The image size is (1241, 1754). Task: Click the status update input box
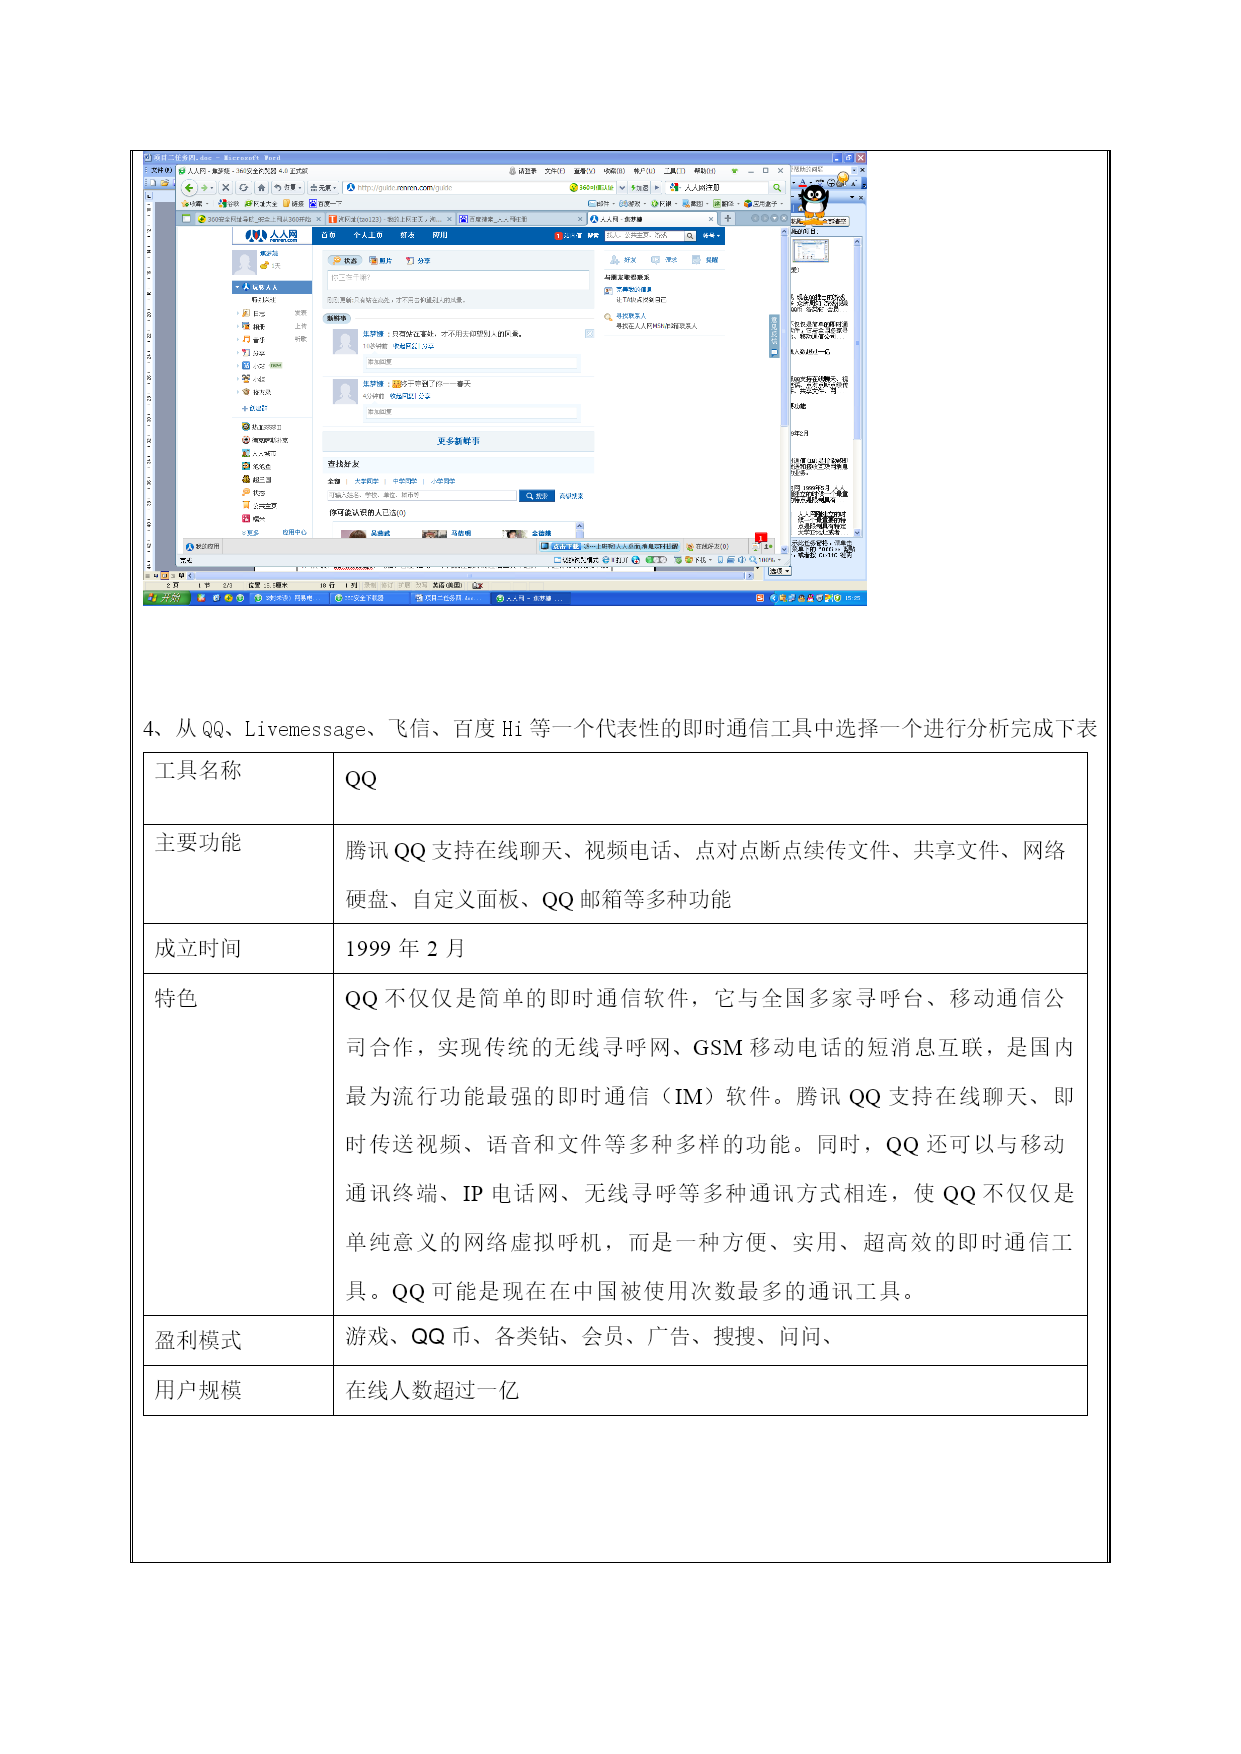[x=459, y=280]
